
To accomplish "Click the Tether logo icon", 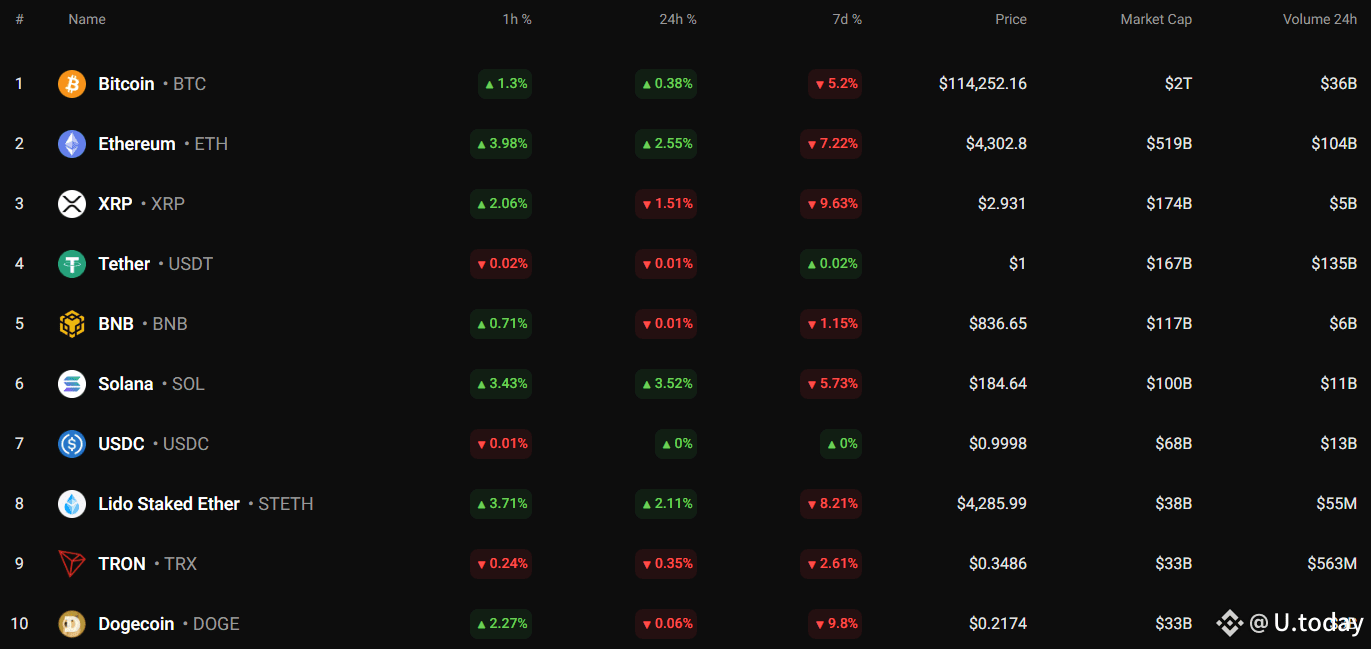I will point(72,264).
